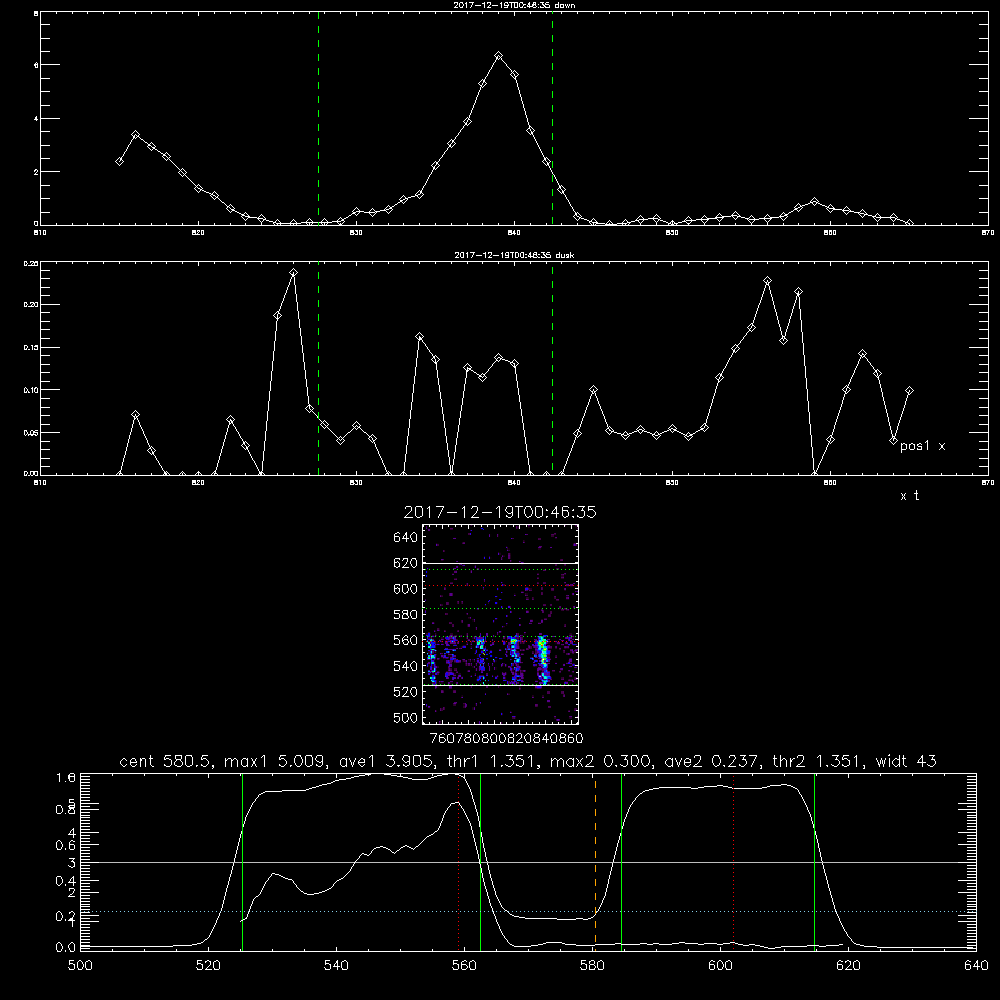Click the green vertical line near 615 in bottom plot
Image resolution: width=1000 pixels, height=1000 pixels.
point(814,862)
